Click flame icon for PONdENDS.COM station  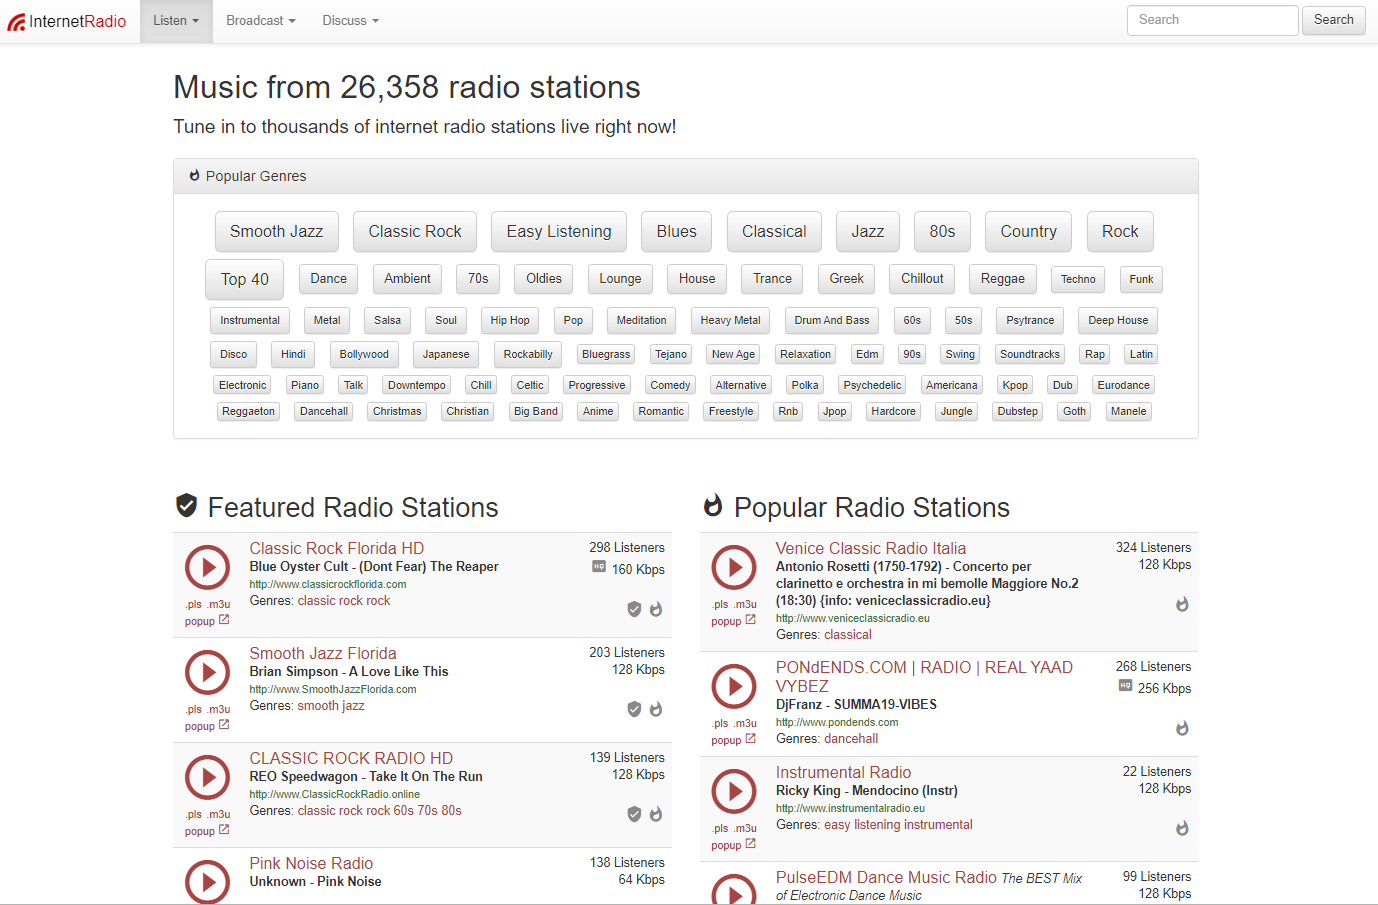1182,728
